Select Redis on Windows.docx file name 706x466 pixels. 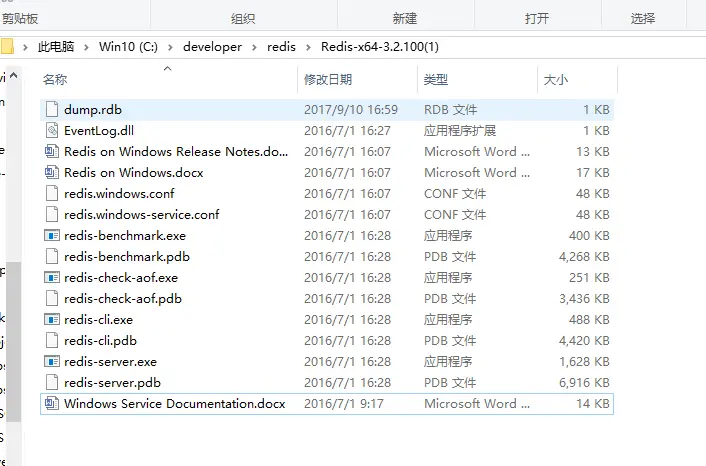point(134,172)
